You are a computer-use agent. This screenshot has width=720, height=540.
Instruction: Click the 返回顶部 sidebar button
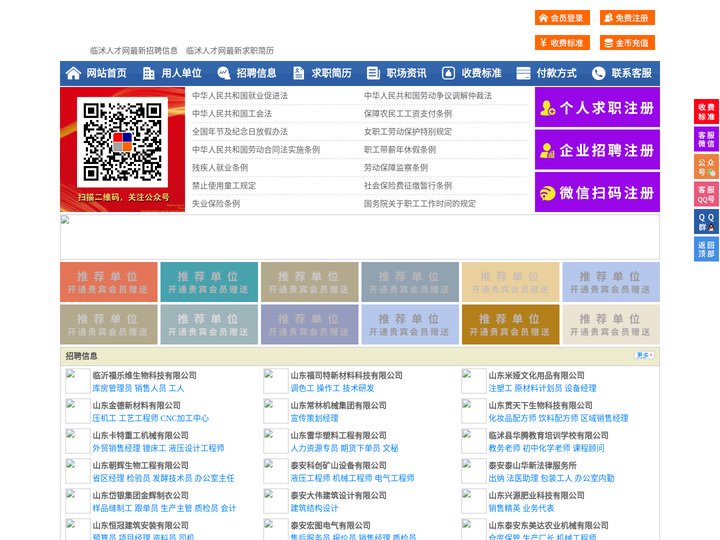tap(706, 249)
